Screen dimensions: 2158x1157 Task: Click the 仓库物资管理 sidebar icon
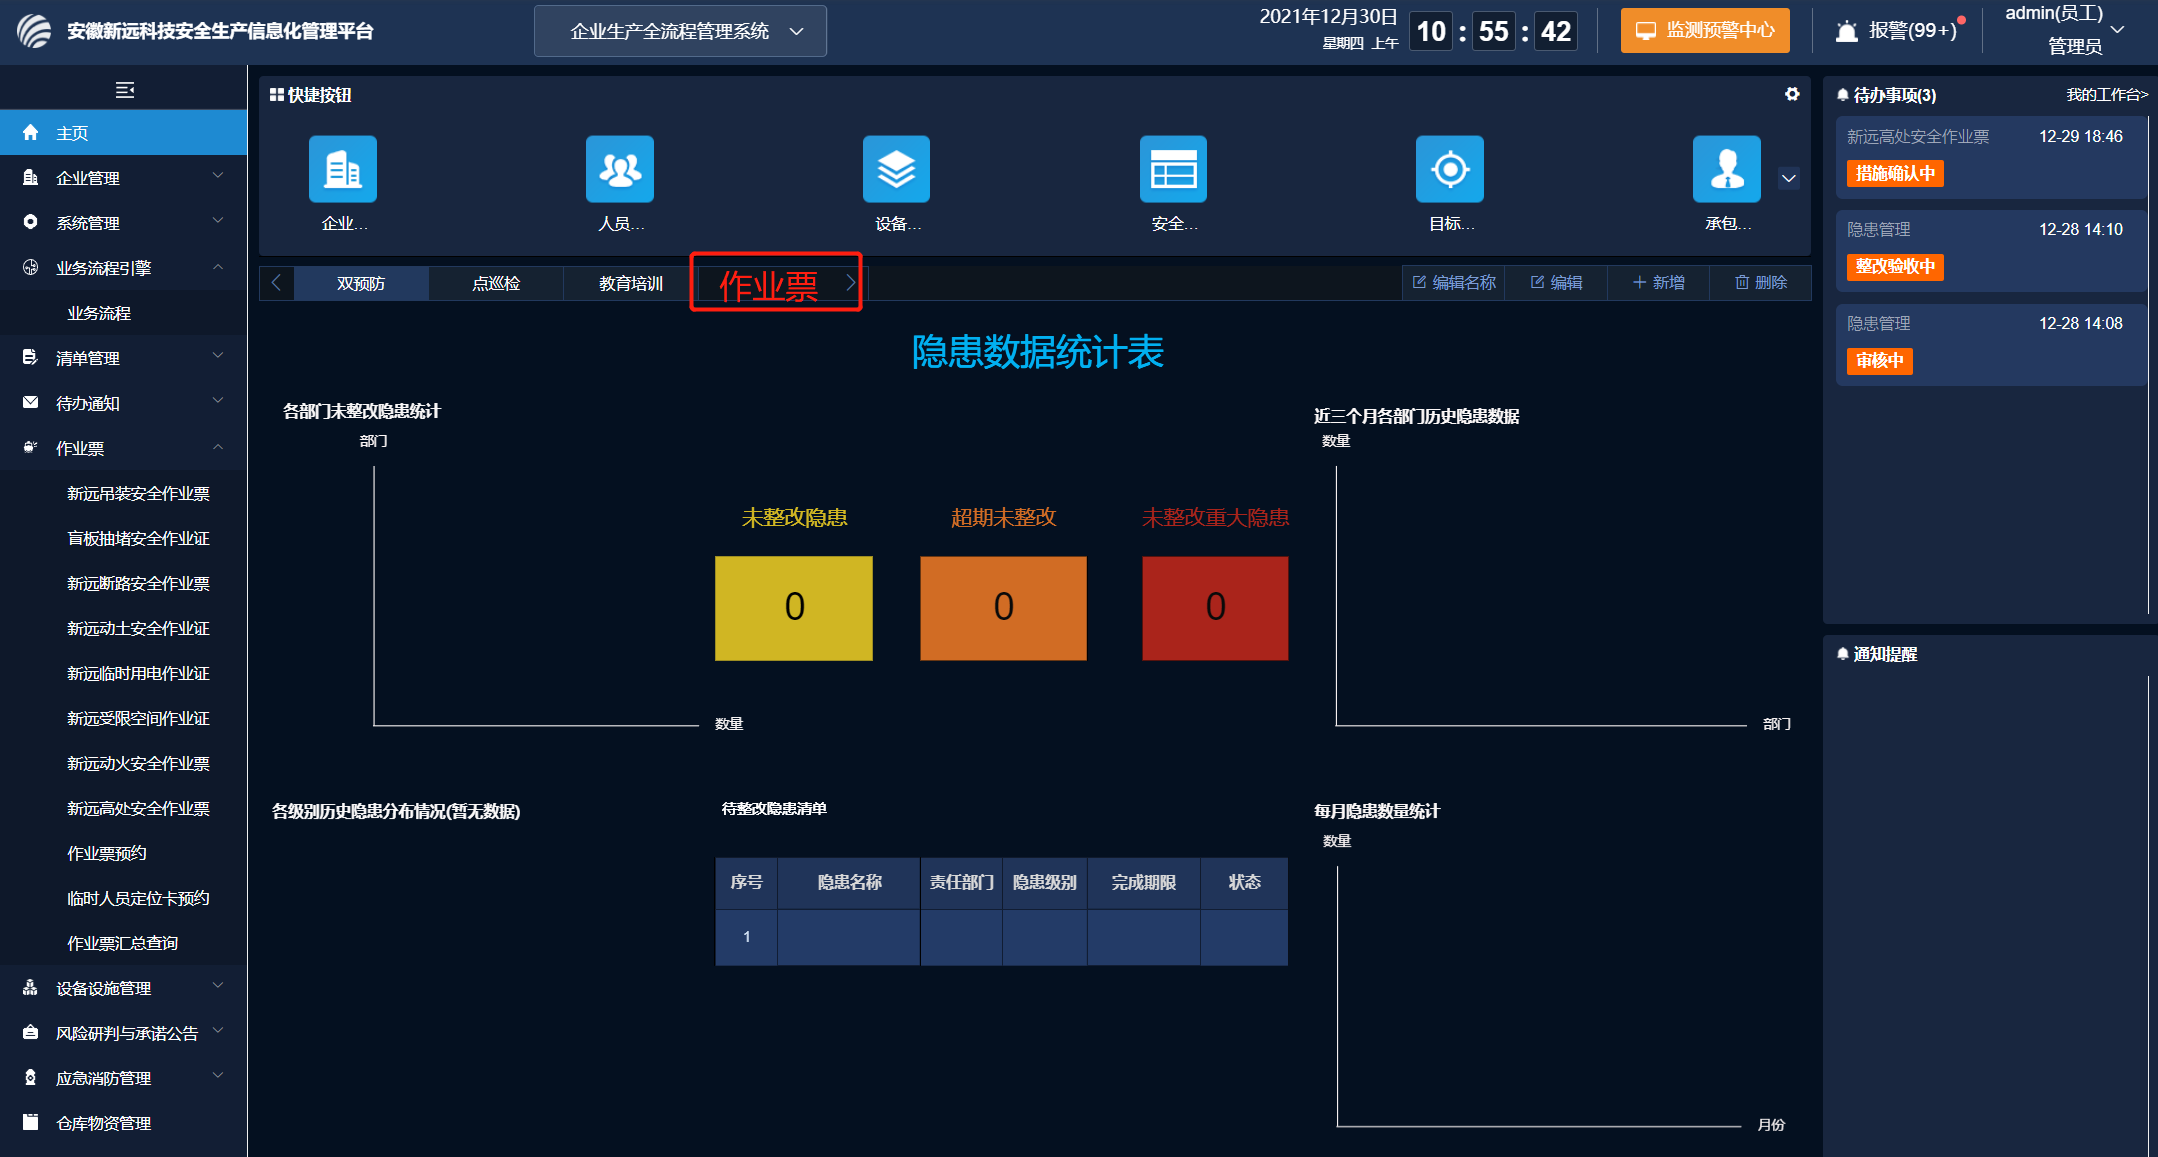[30, 1122]
